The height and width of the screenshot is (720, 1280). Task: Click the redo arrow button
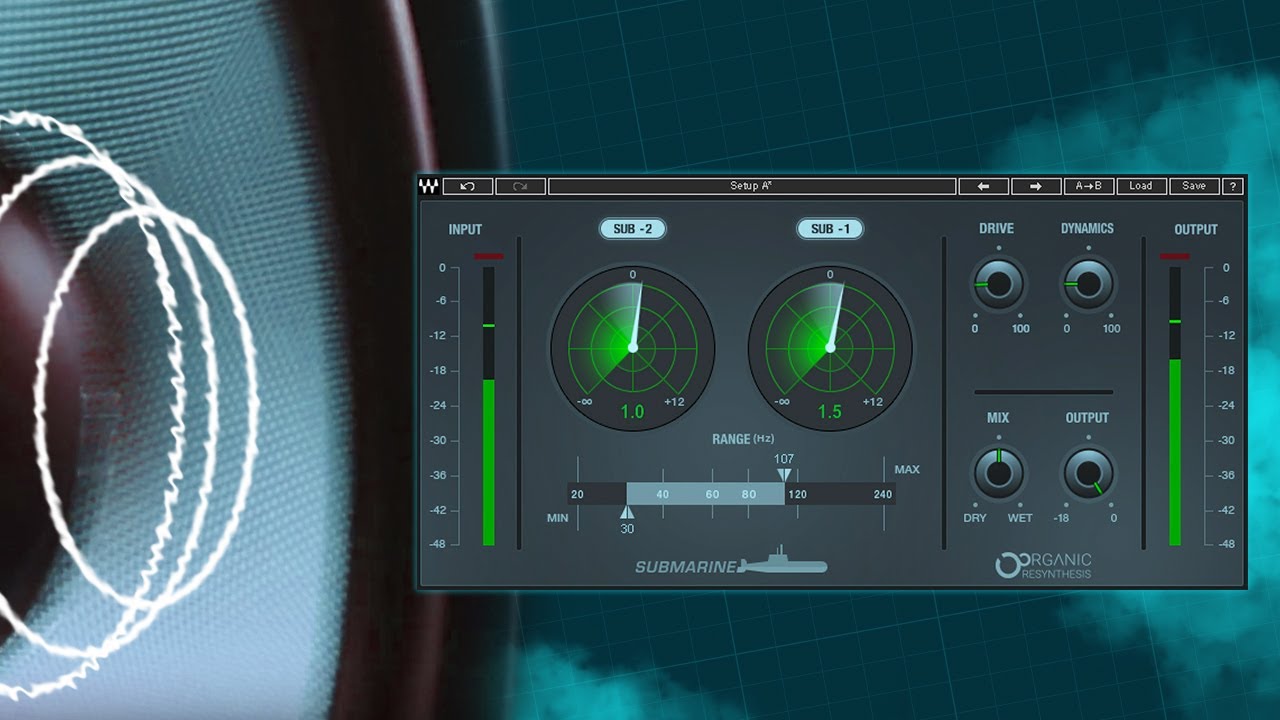[x=520, y=186]
